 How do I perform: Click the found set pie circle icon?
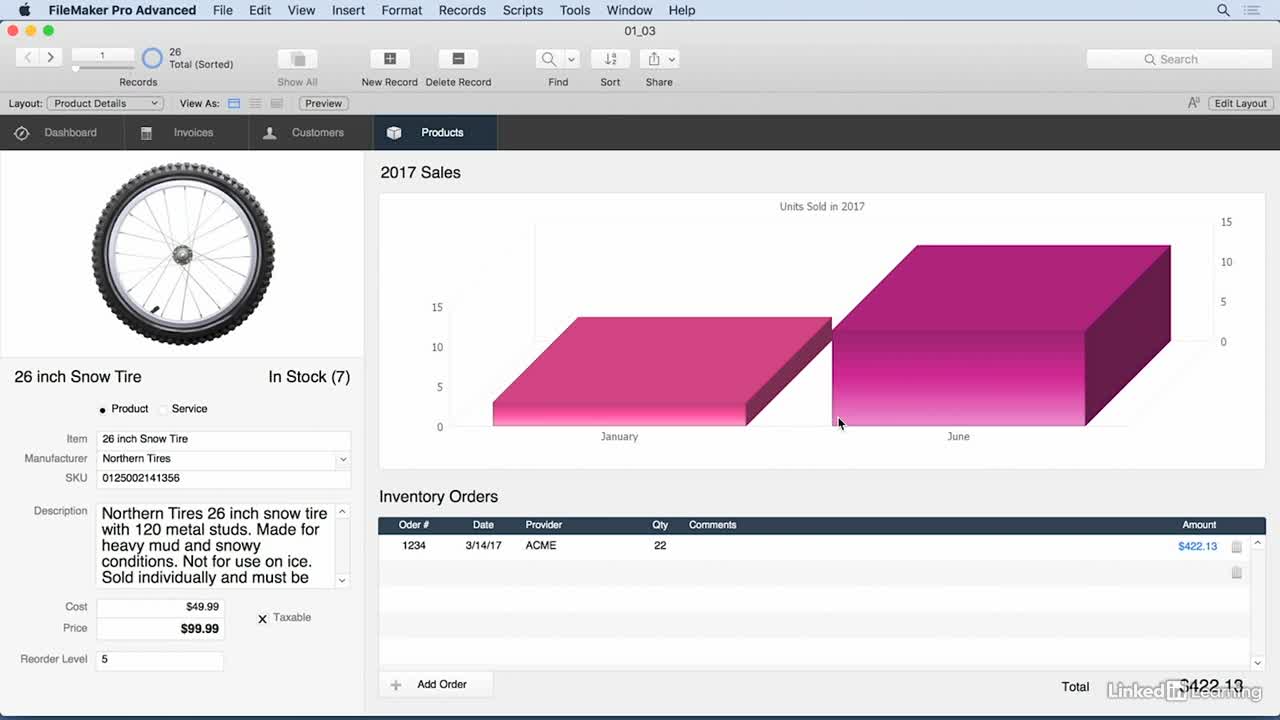[152, 58]
